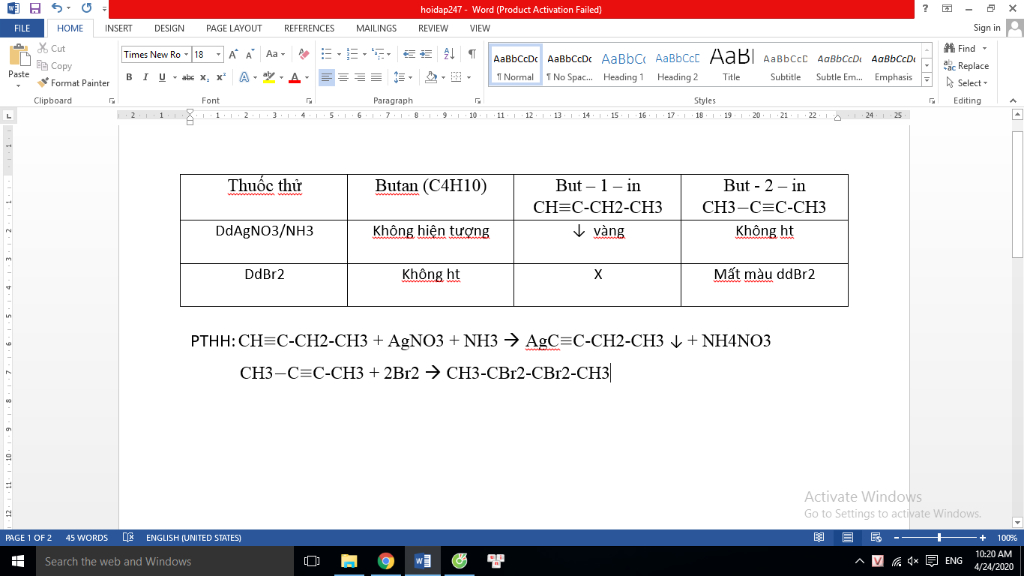Viewport: 1024px width, 576px height.
Task: Toggle Underline formatting
Action: coord(162,78)
